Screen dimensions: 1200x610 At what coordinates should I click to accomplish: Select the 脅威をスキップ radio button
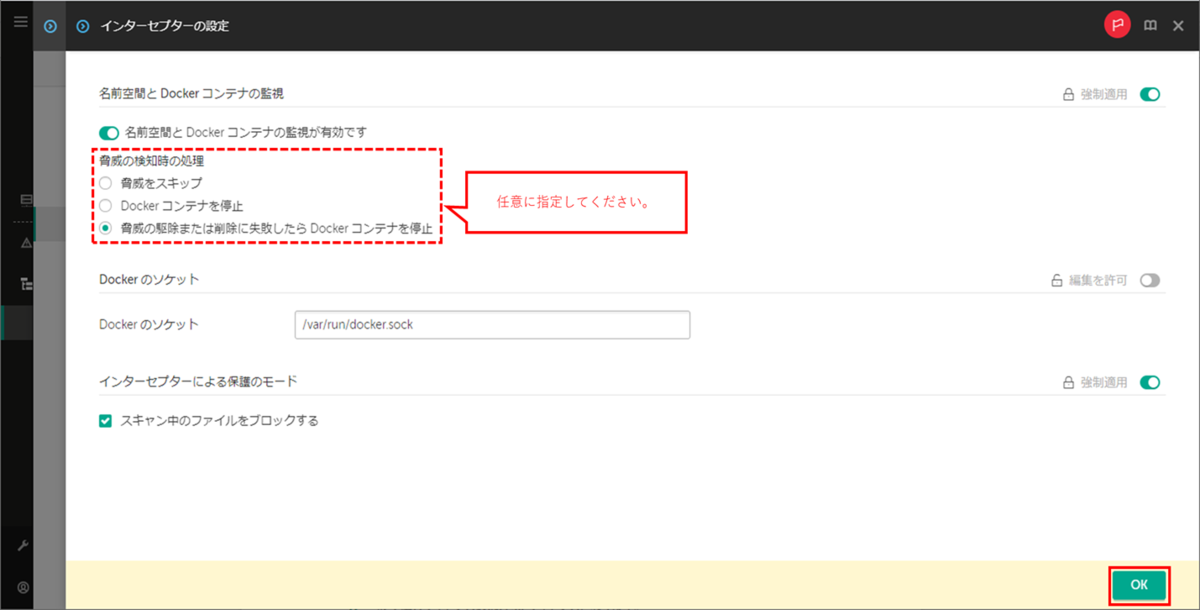(x=103, y=182)
